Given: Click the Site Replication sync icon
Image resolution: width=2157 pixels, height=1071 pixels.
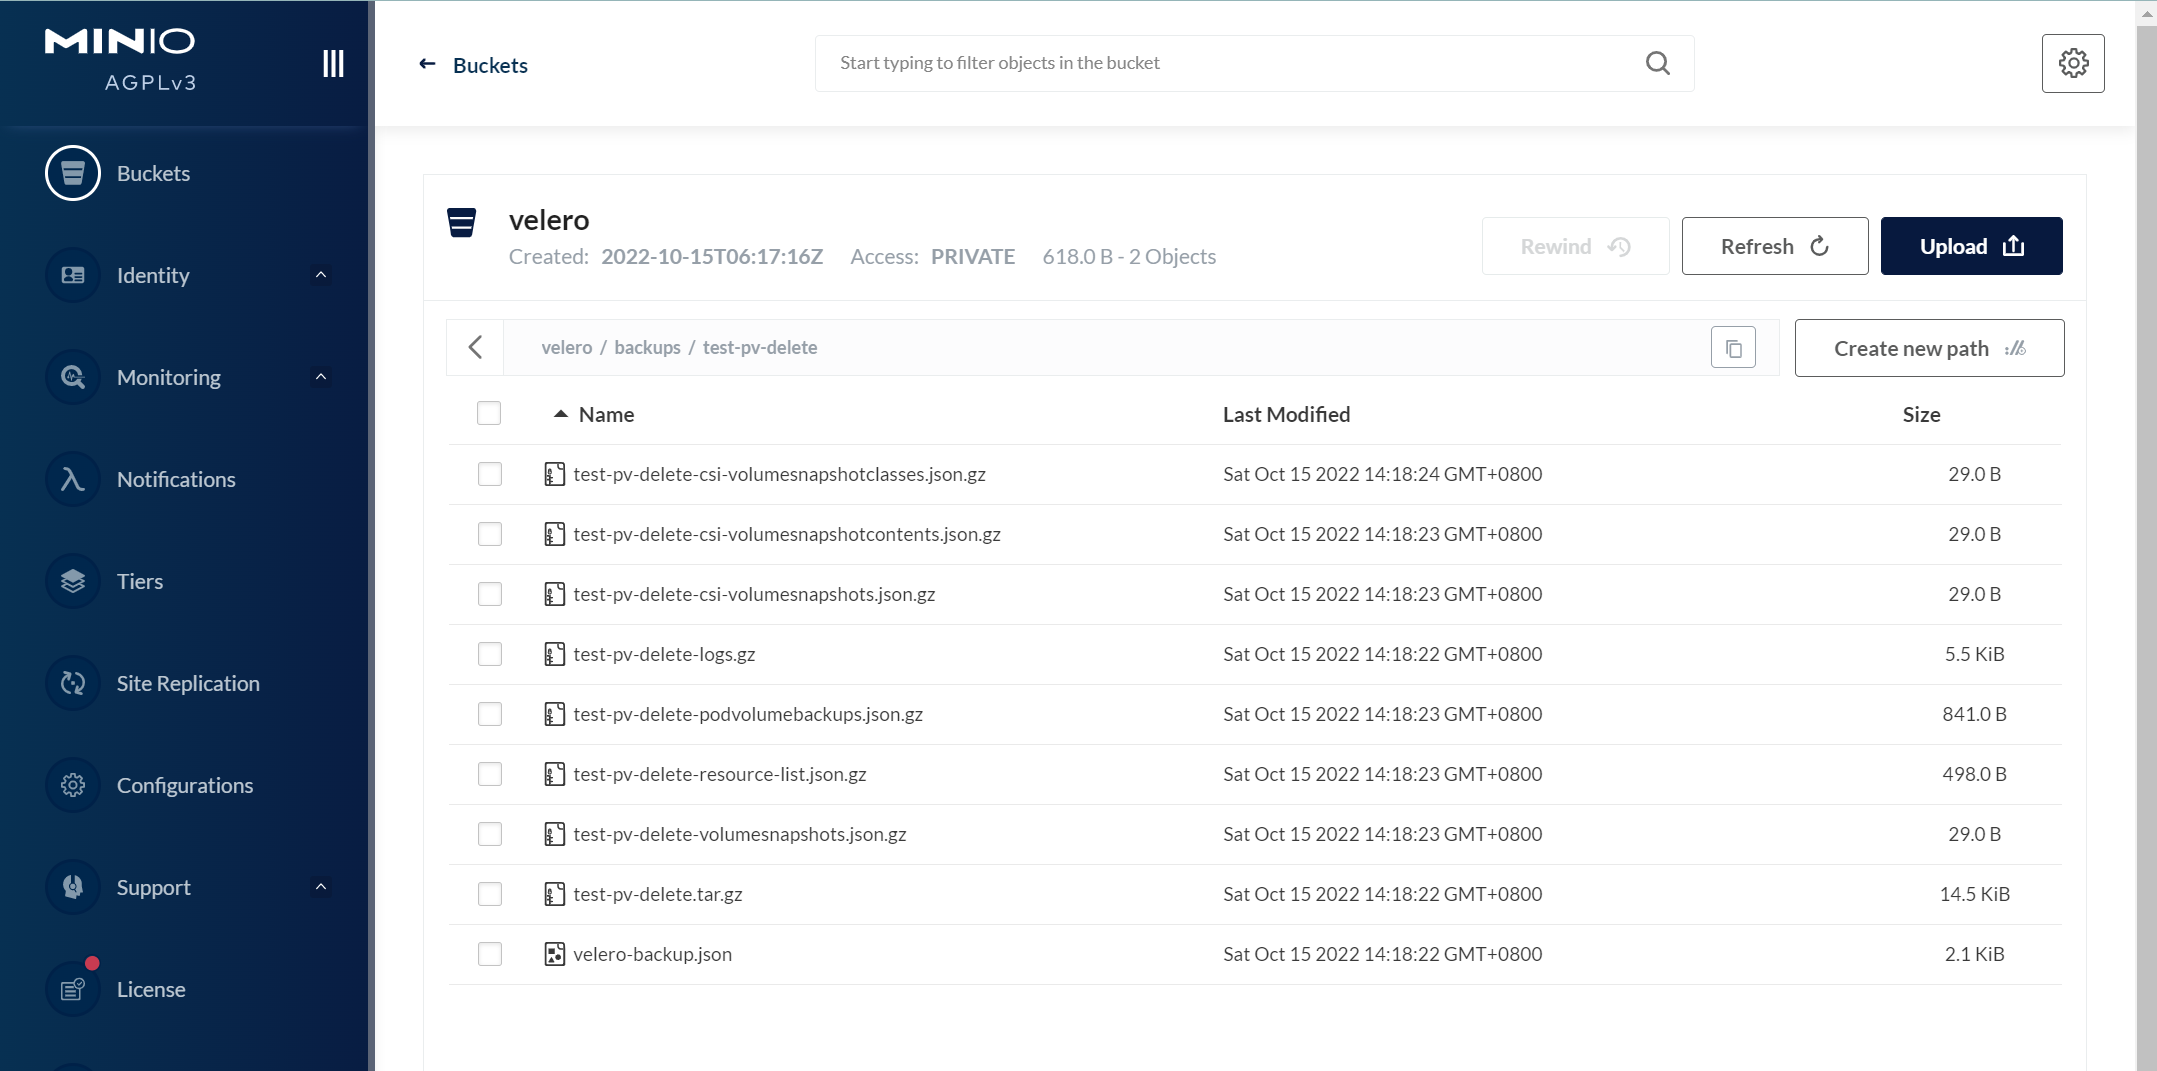Looking at the screenshot, I should tap(73, 683).
